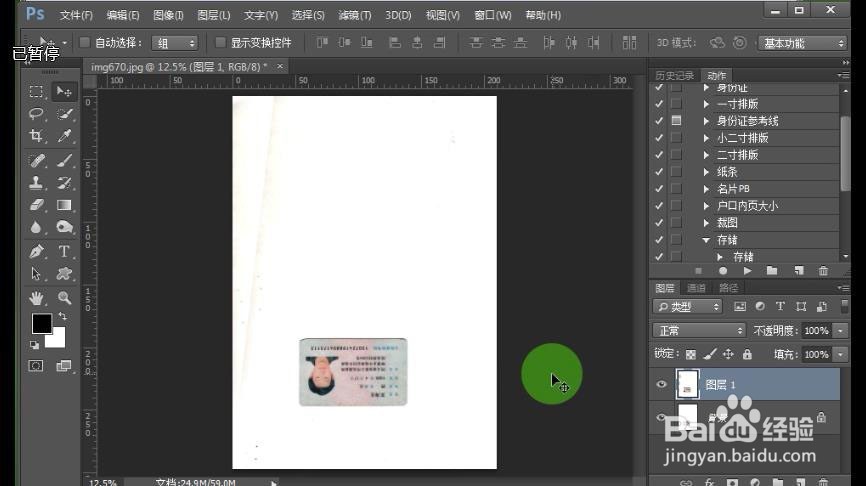Switch to the 路径 tab

click(x=728, y=288)
